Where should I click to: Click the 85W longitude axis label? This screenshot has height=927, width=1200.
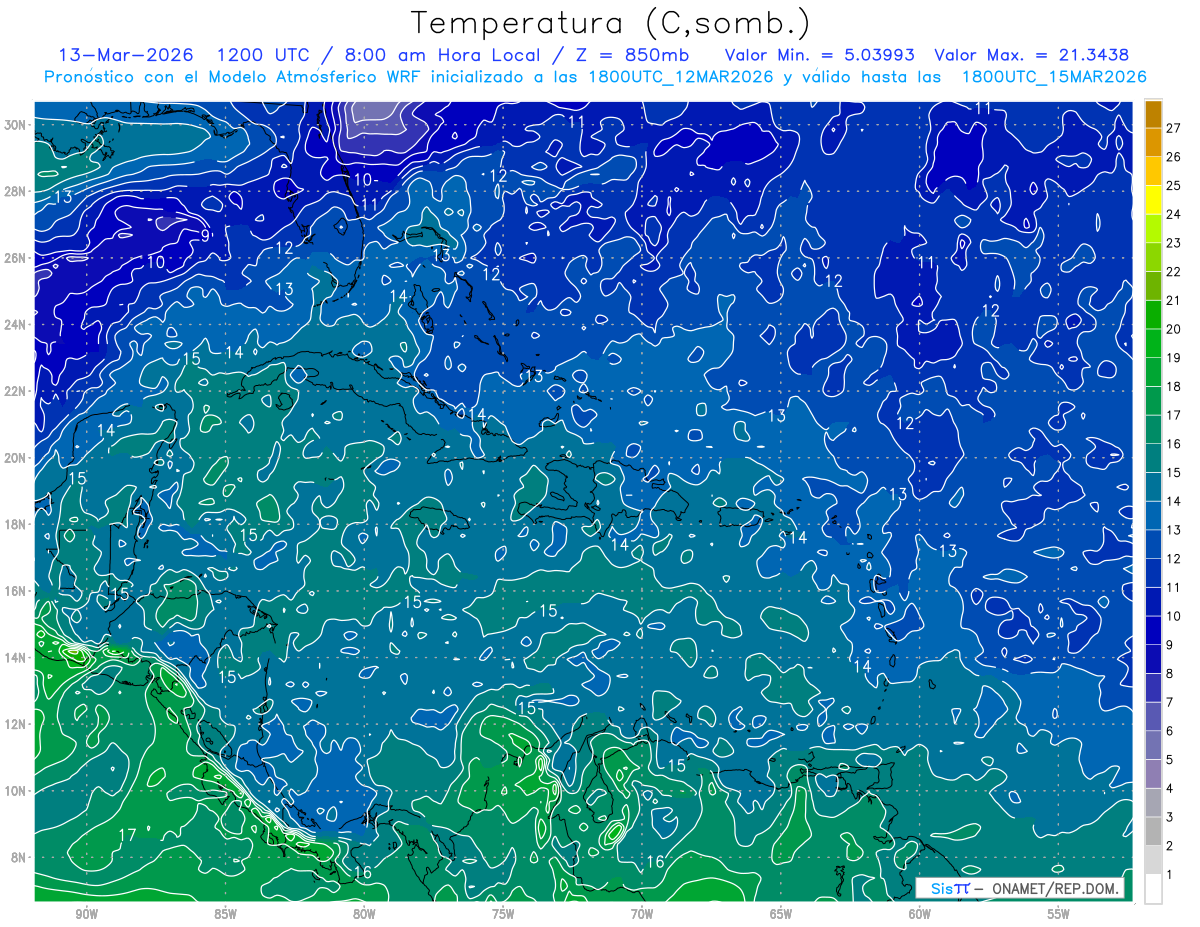pos(225,914)
